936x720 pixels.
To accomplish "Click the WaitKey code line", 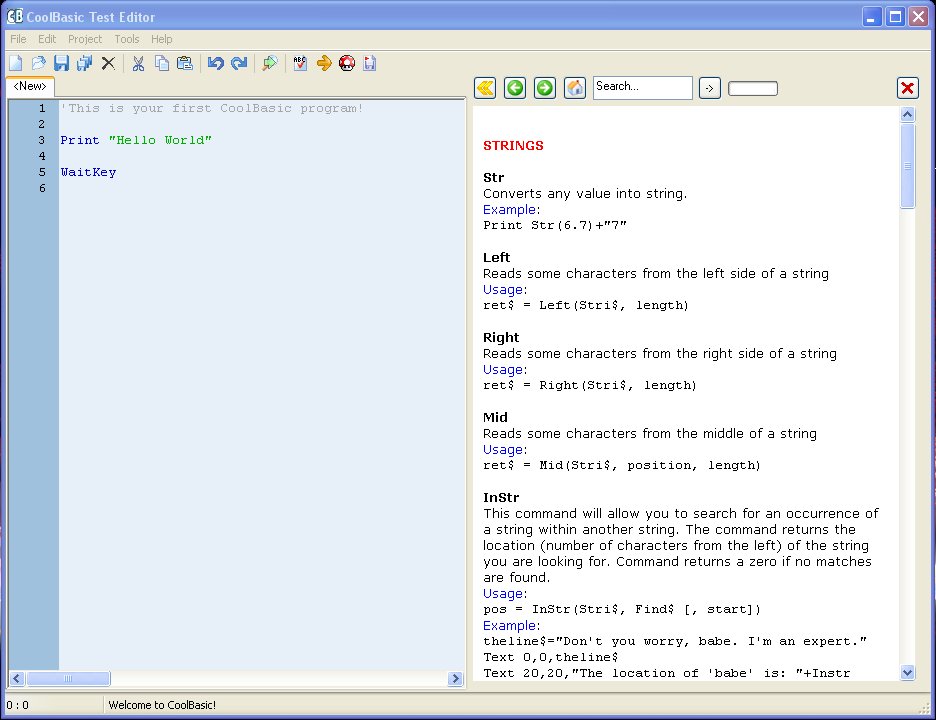I will (x=88, y=172).
